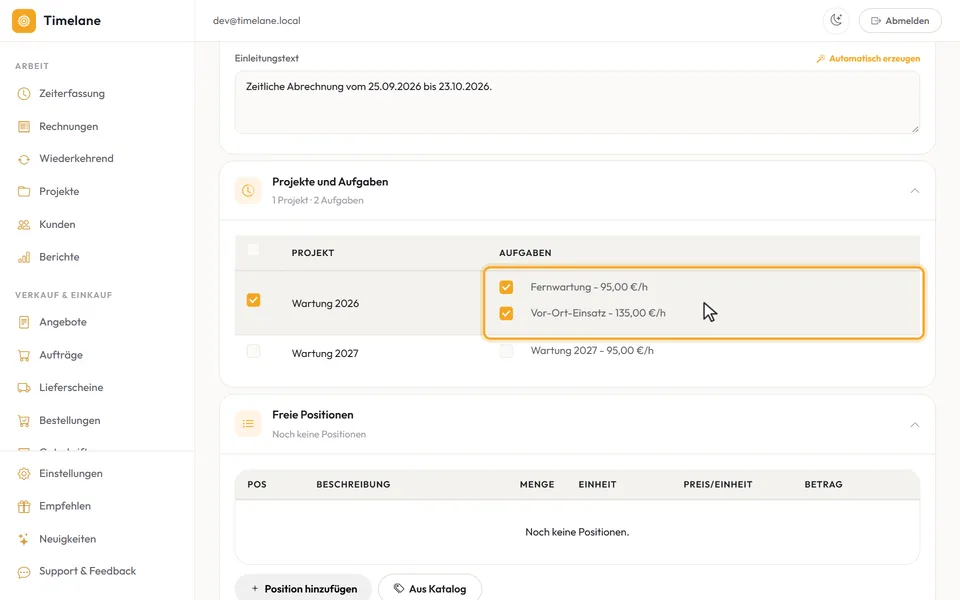Collapse the Freie Positionen section
Image resolution: width=960 pixels, height=600 pixels.
point(915,425)
